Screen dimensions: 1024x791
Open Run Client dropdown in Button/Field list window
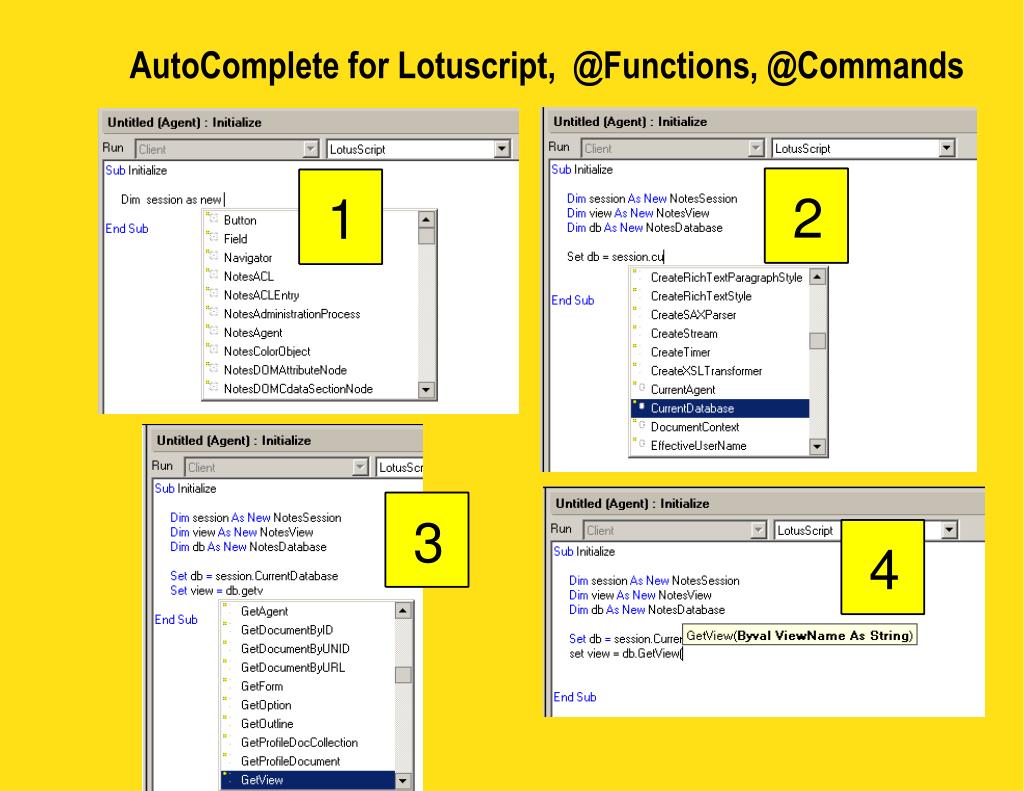[x=311, y=149]
